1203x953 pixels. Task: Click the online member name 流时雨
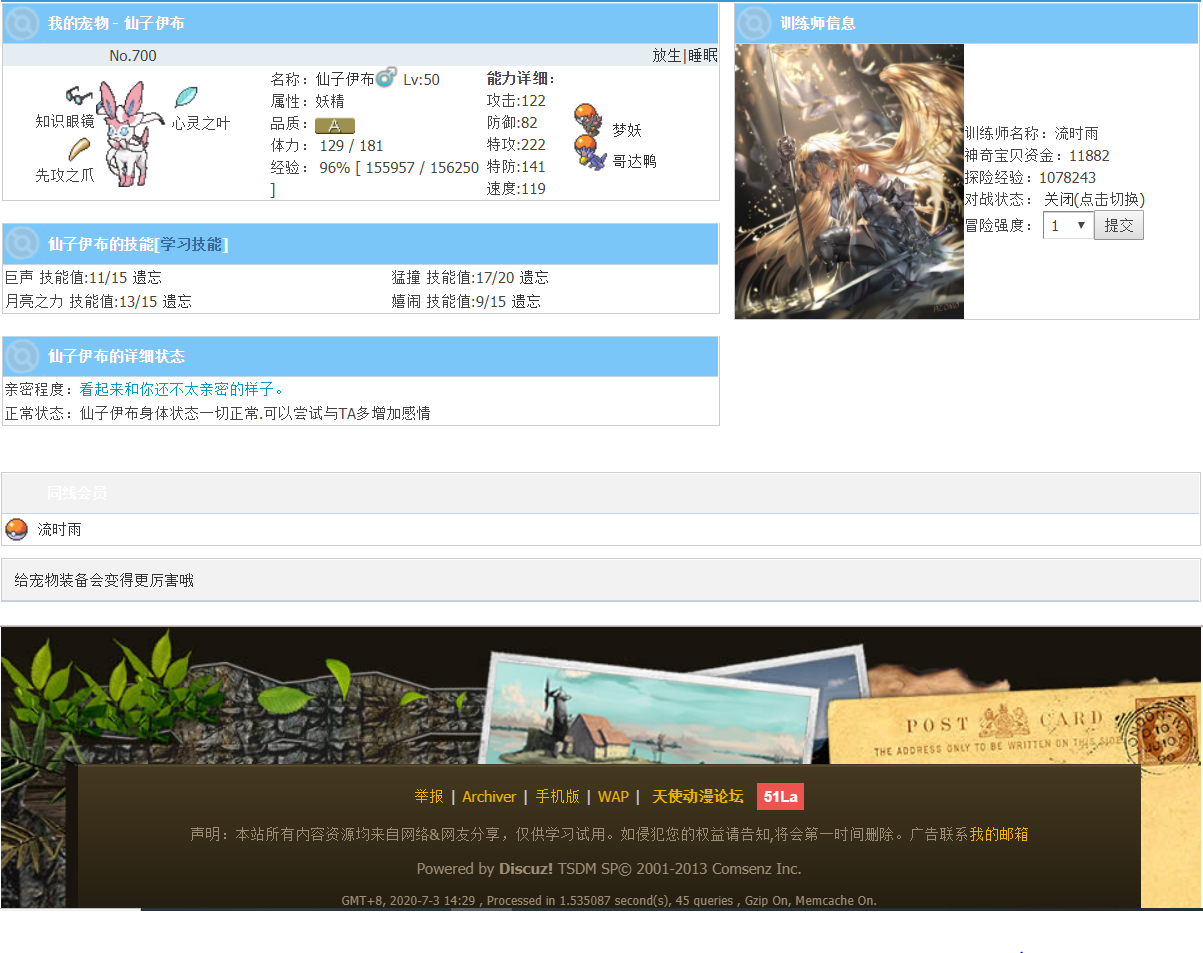tap(59, 530)
